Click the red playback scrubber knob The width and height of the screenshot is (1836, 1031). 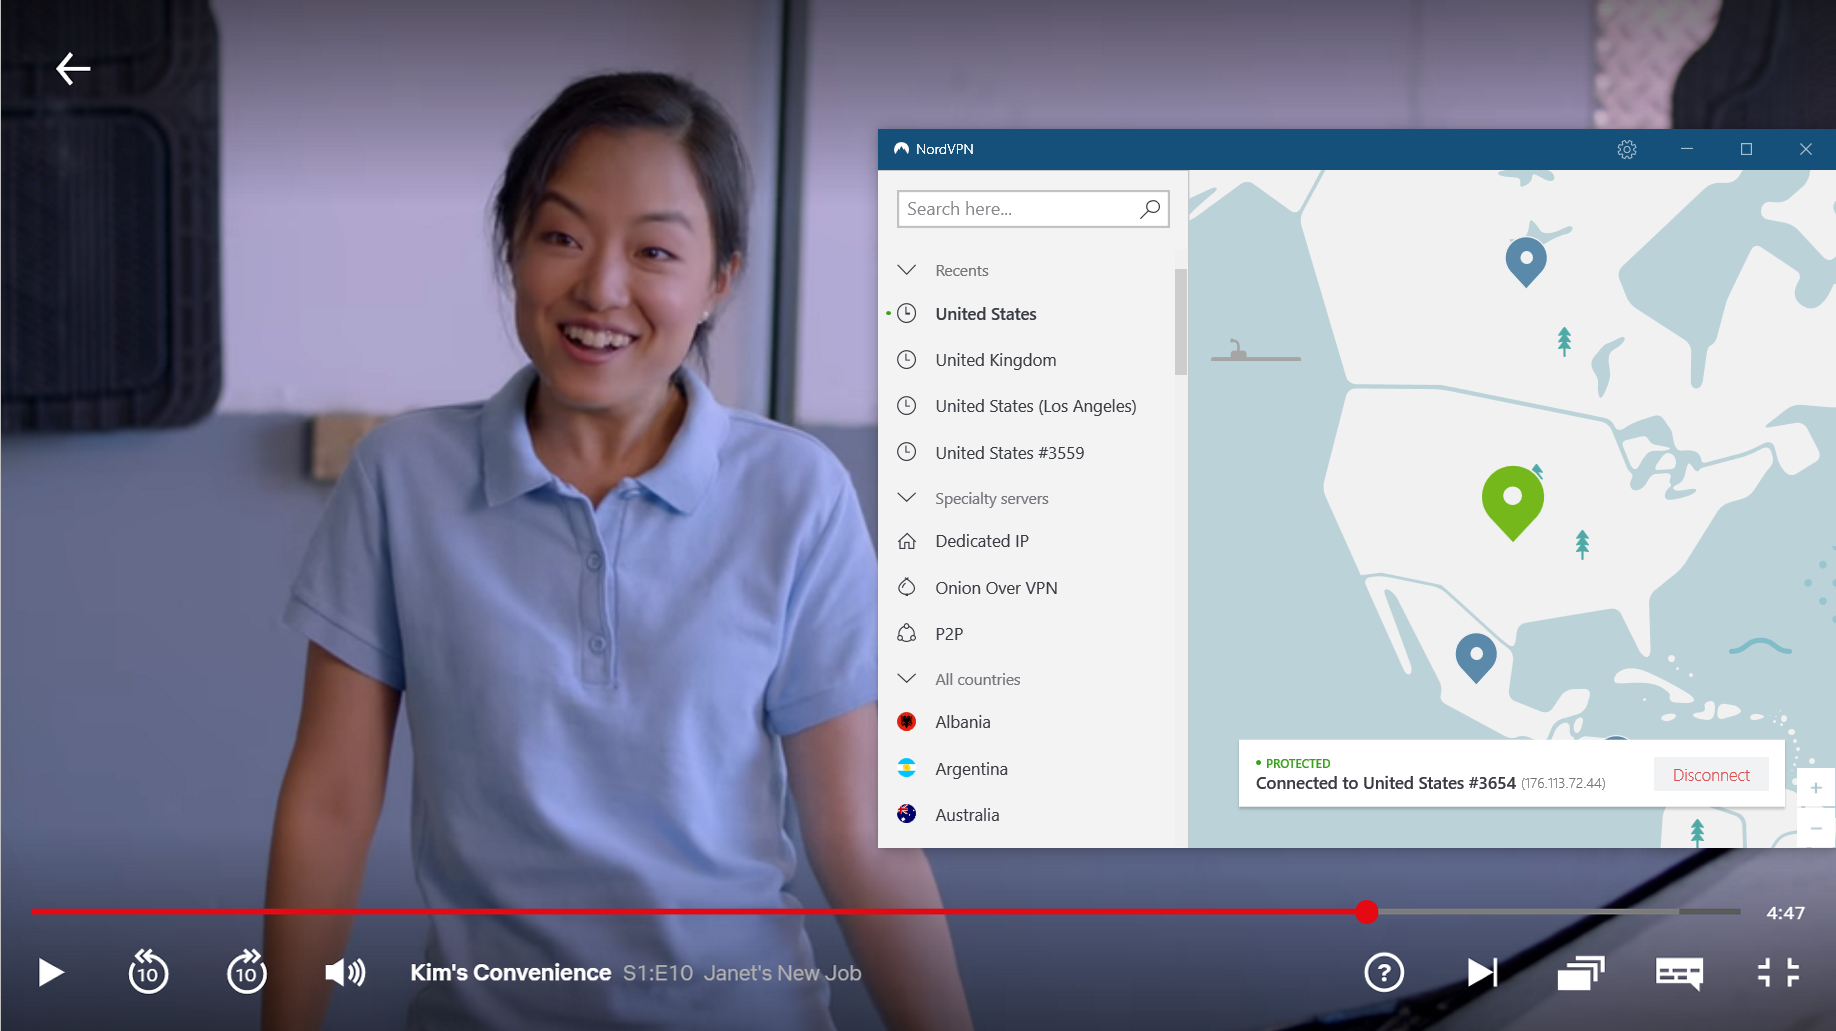coord(1366,911)
